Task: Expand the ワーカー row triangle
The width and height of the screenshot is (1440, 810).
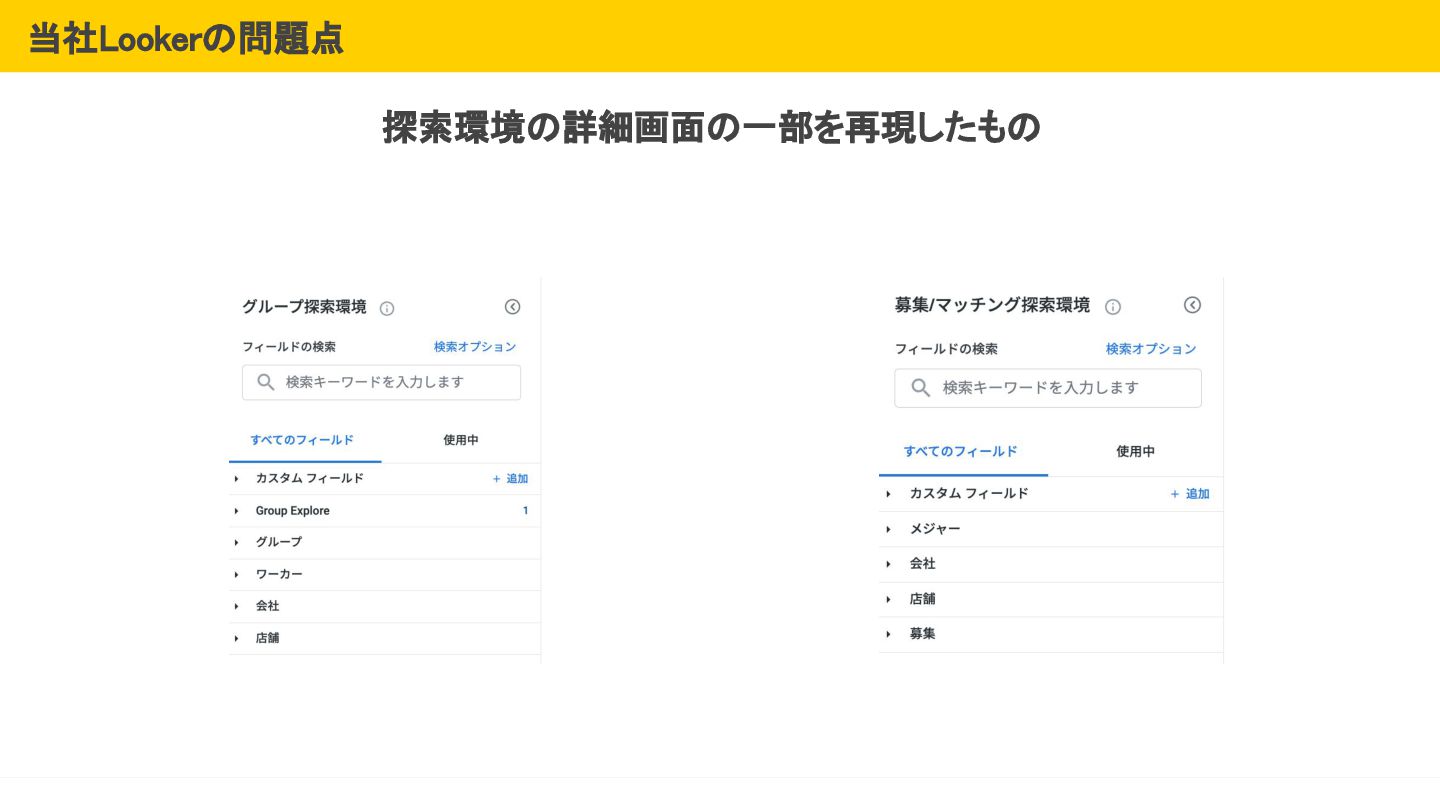Action: pyautogui.click(x=237, y=574)
